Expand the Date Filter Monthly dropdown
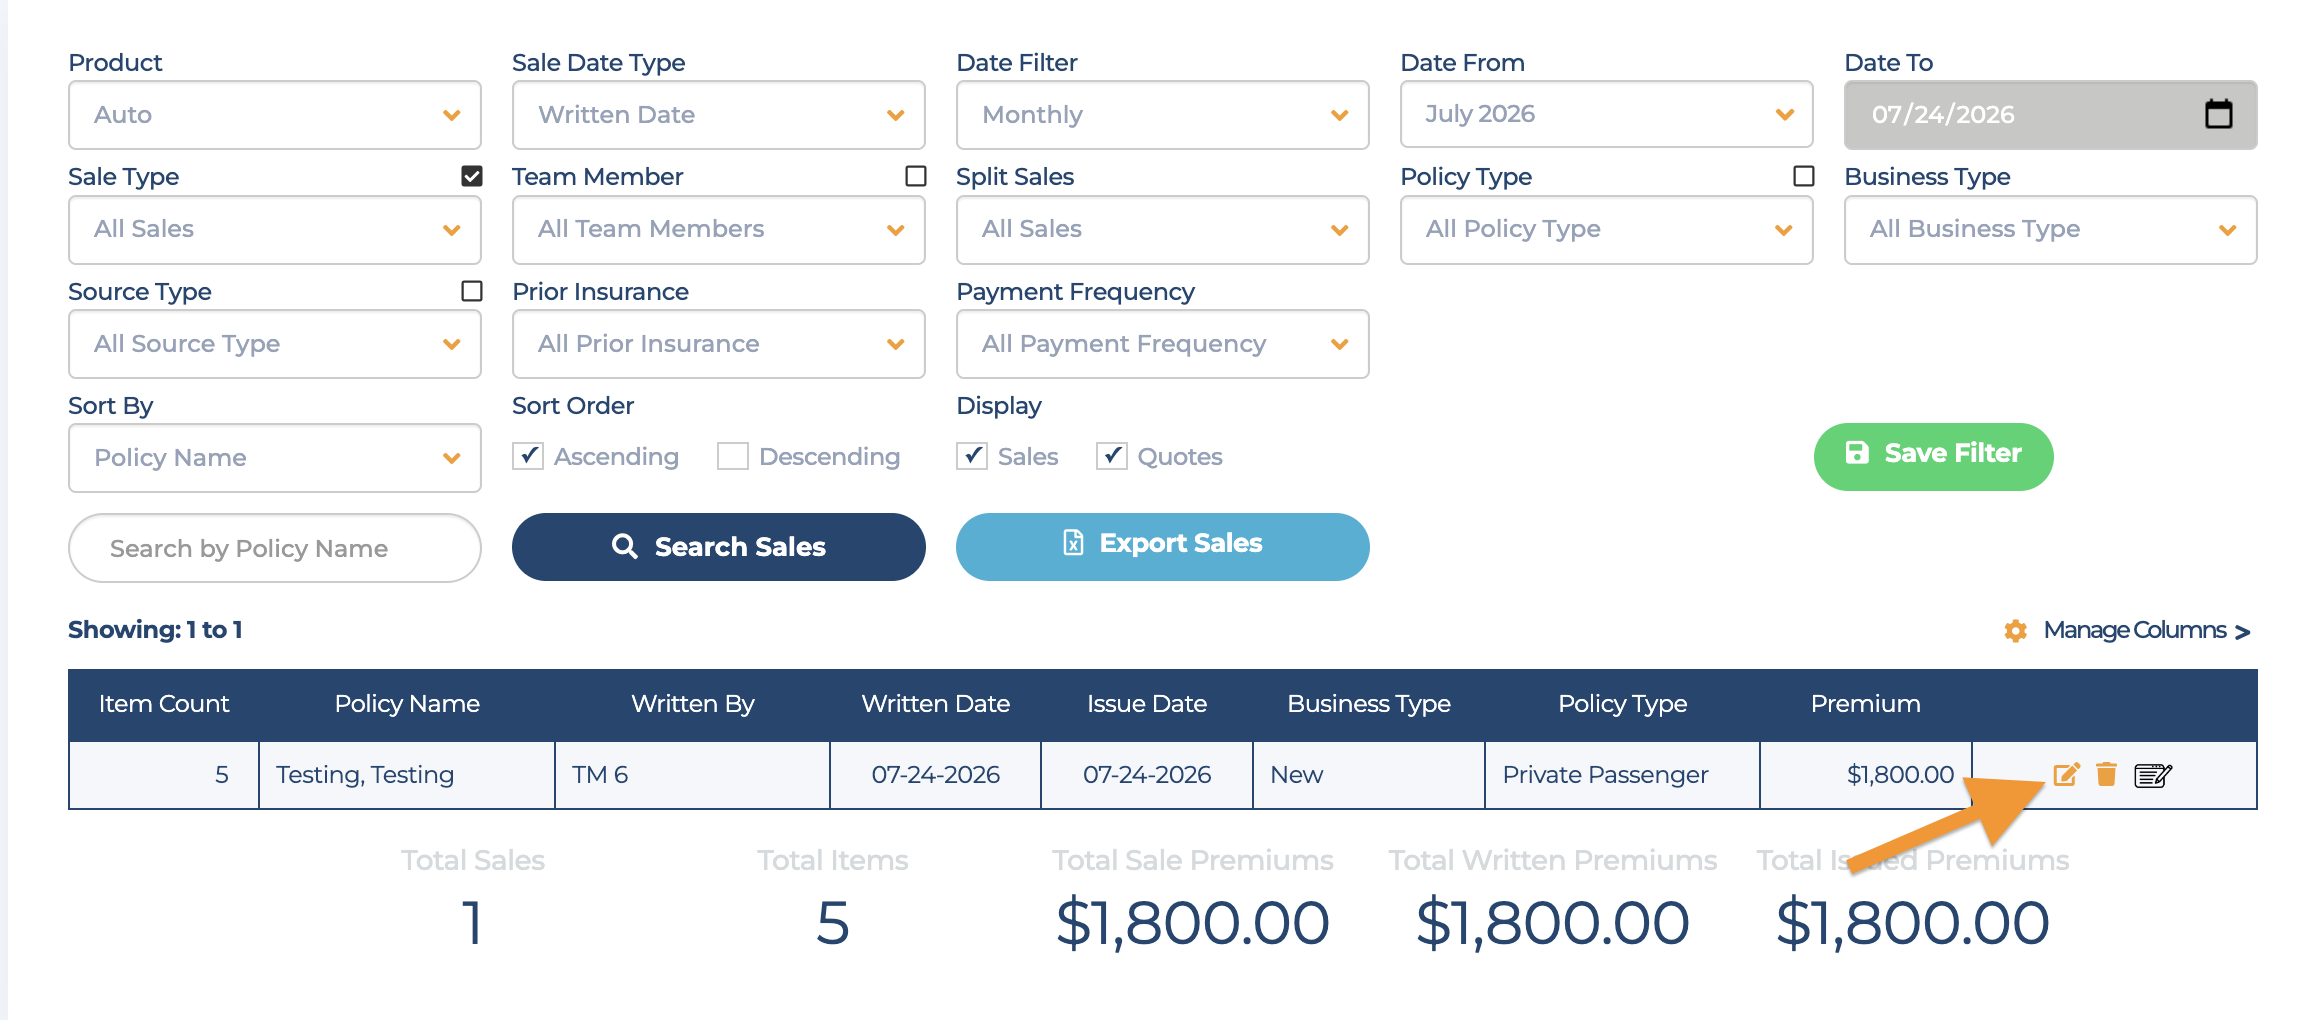The height and width of the screenshot is (1020, 2310). click(x=1163, y=115)
